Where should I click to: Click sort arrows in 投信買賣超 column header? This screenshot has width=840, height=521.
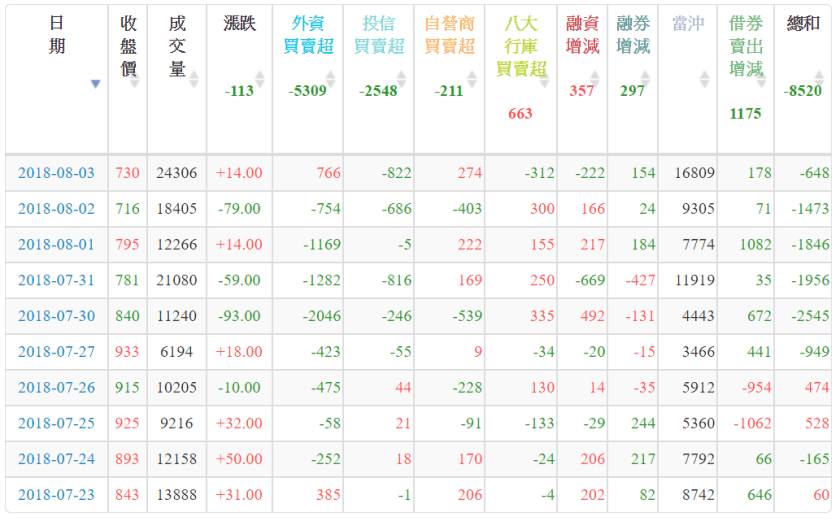tap(402, 78)
